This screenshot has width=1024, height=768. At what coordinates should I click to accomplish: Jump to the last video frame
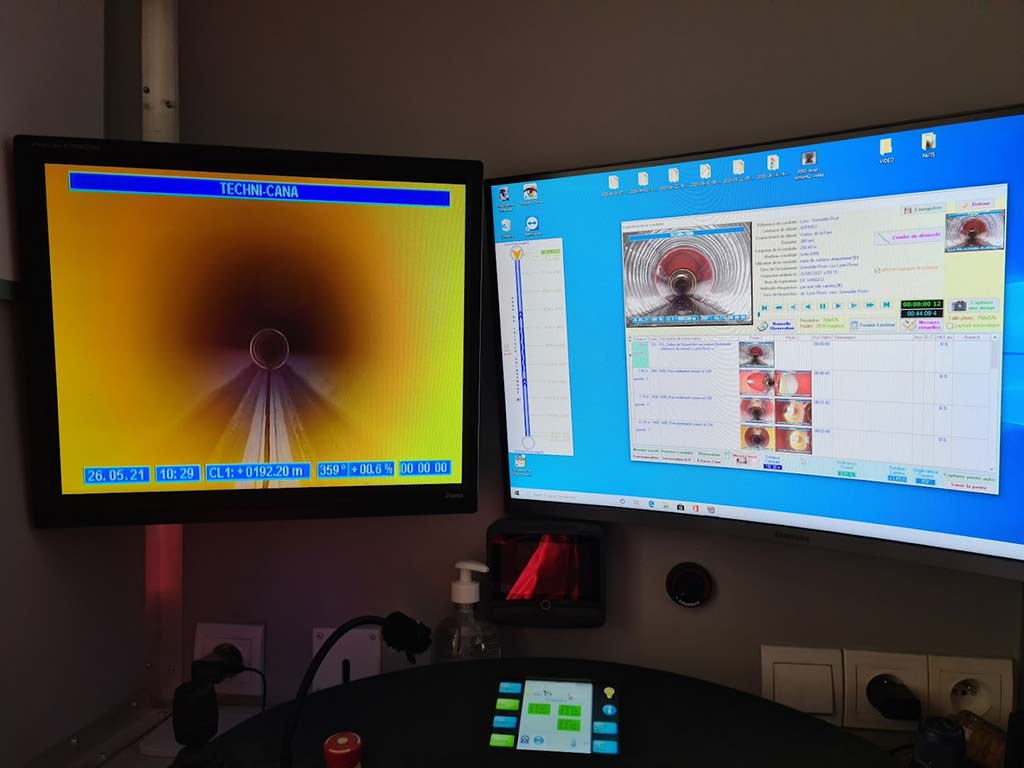886,304
